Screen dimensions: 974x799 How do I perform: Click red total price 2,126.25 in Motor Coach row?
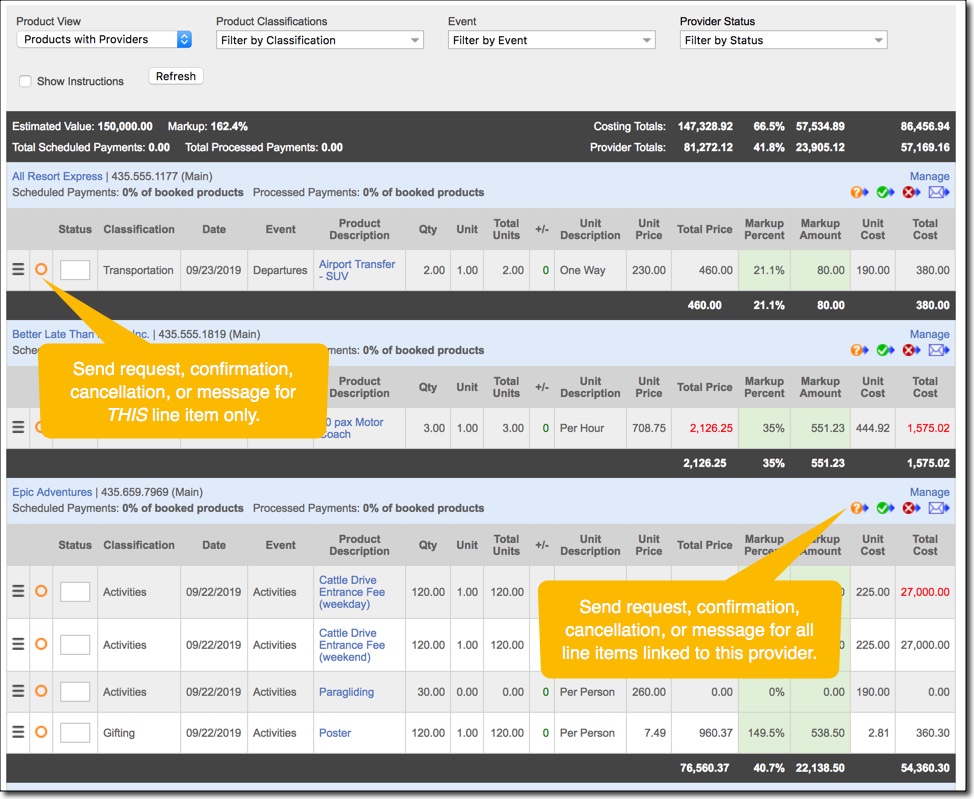[711, 428]
